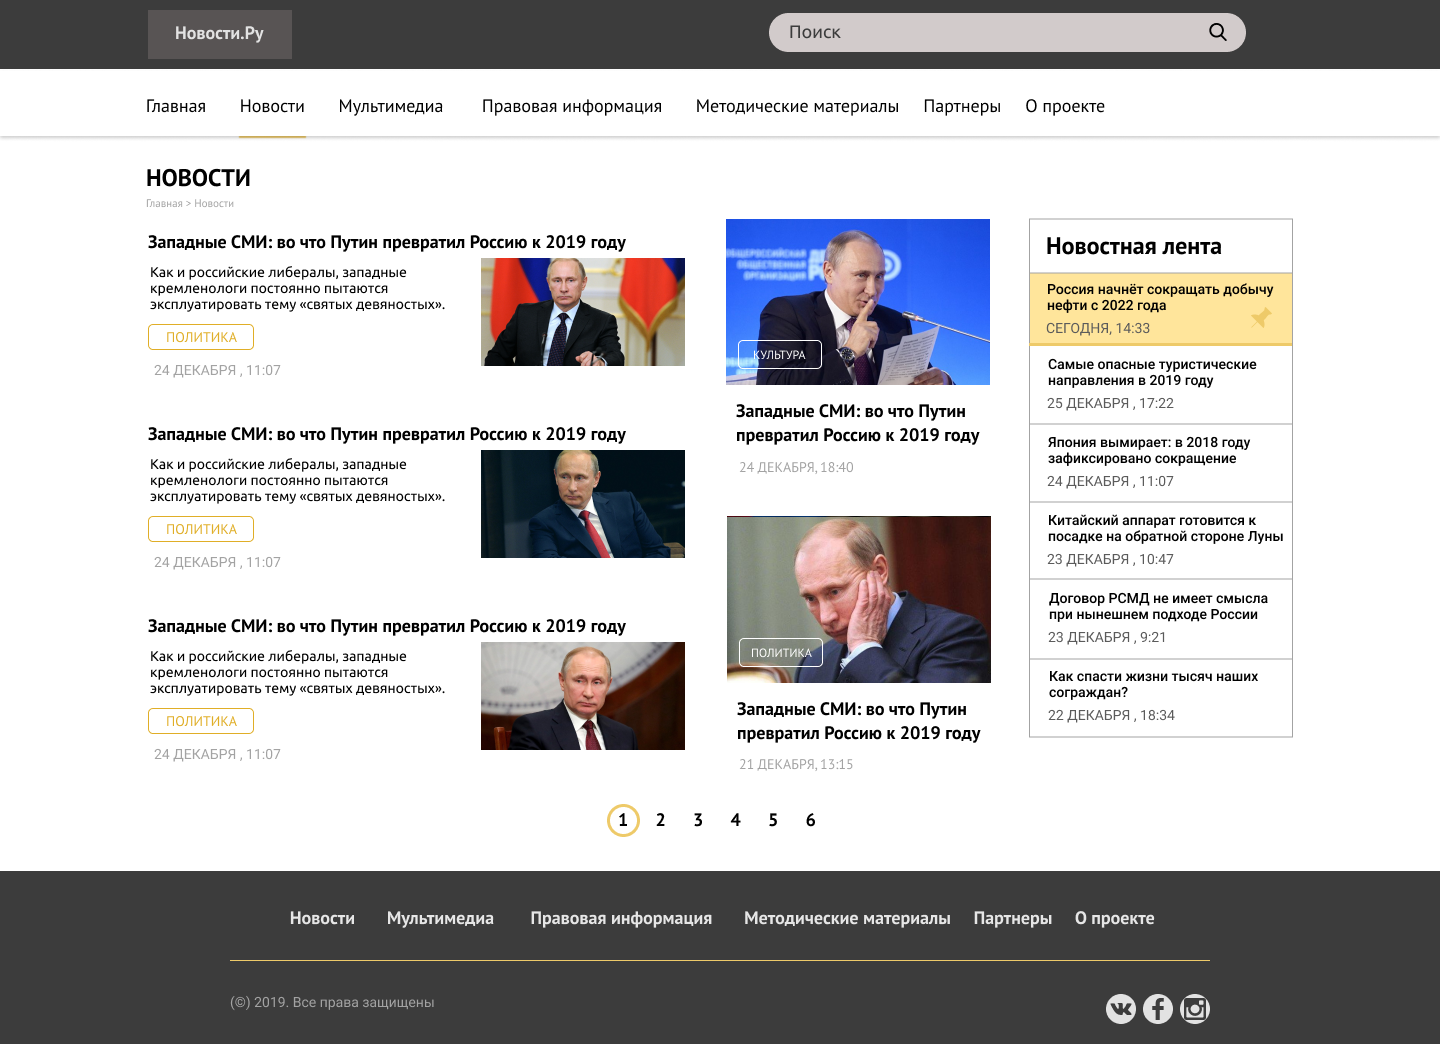The width and height of the screenshot is (1440, 1044).
Task: Select page 1 in the pagination
Action: click(x=623, y=820)
